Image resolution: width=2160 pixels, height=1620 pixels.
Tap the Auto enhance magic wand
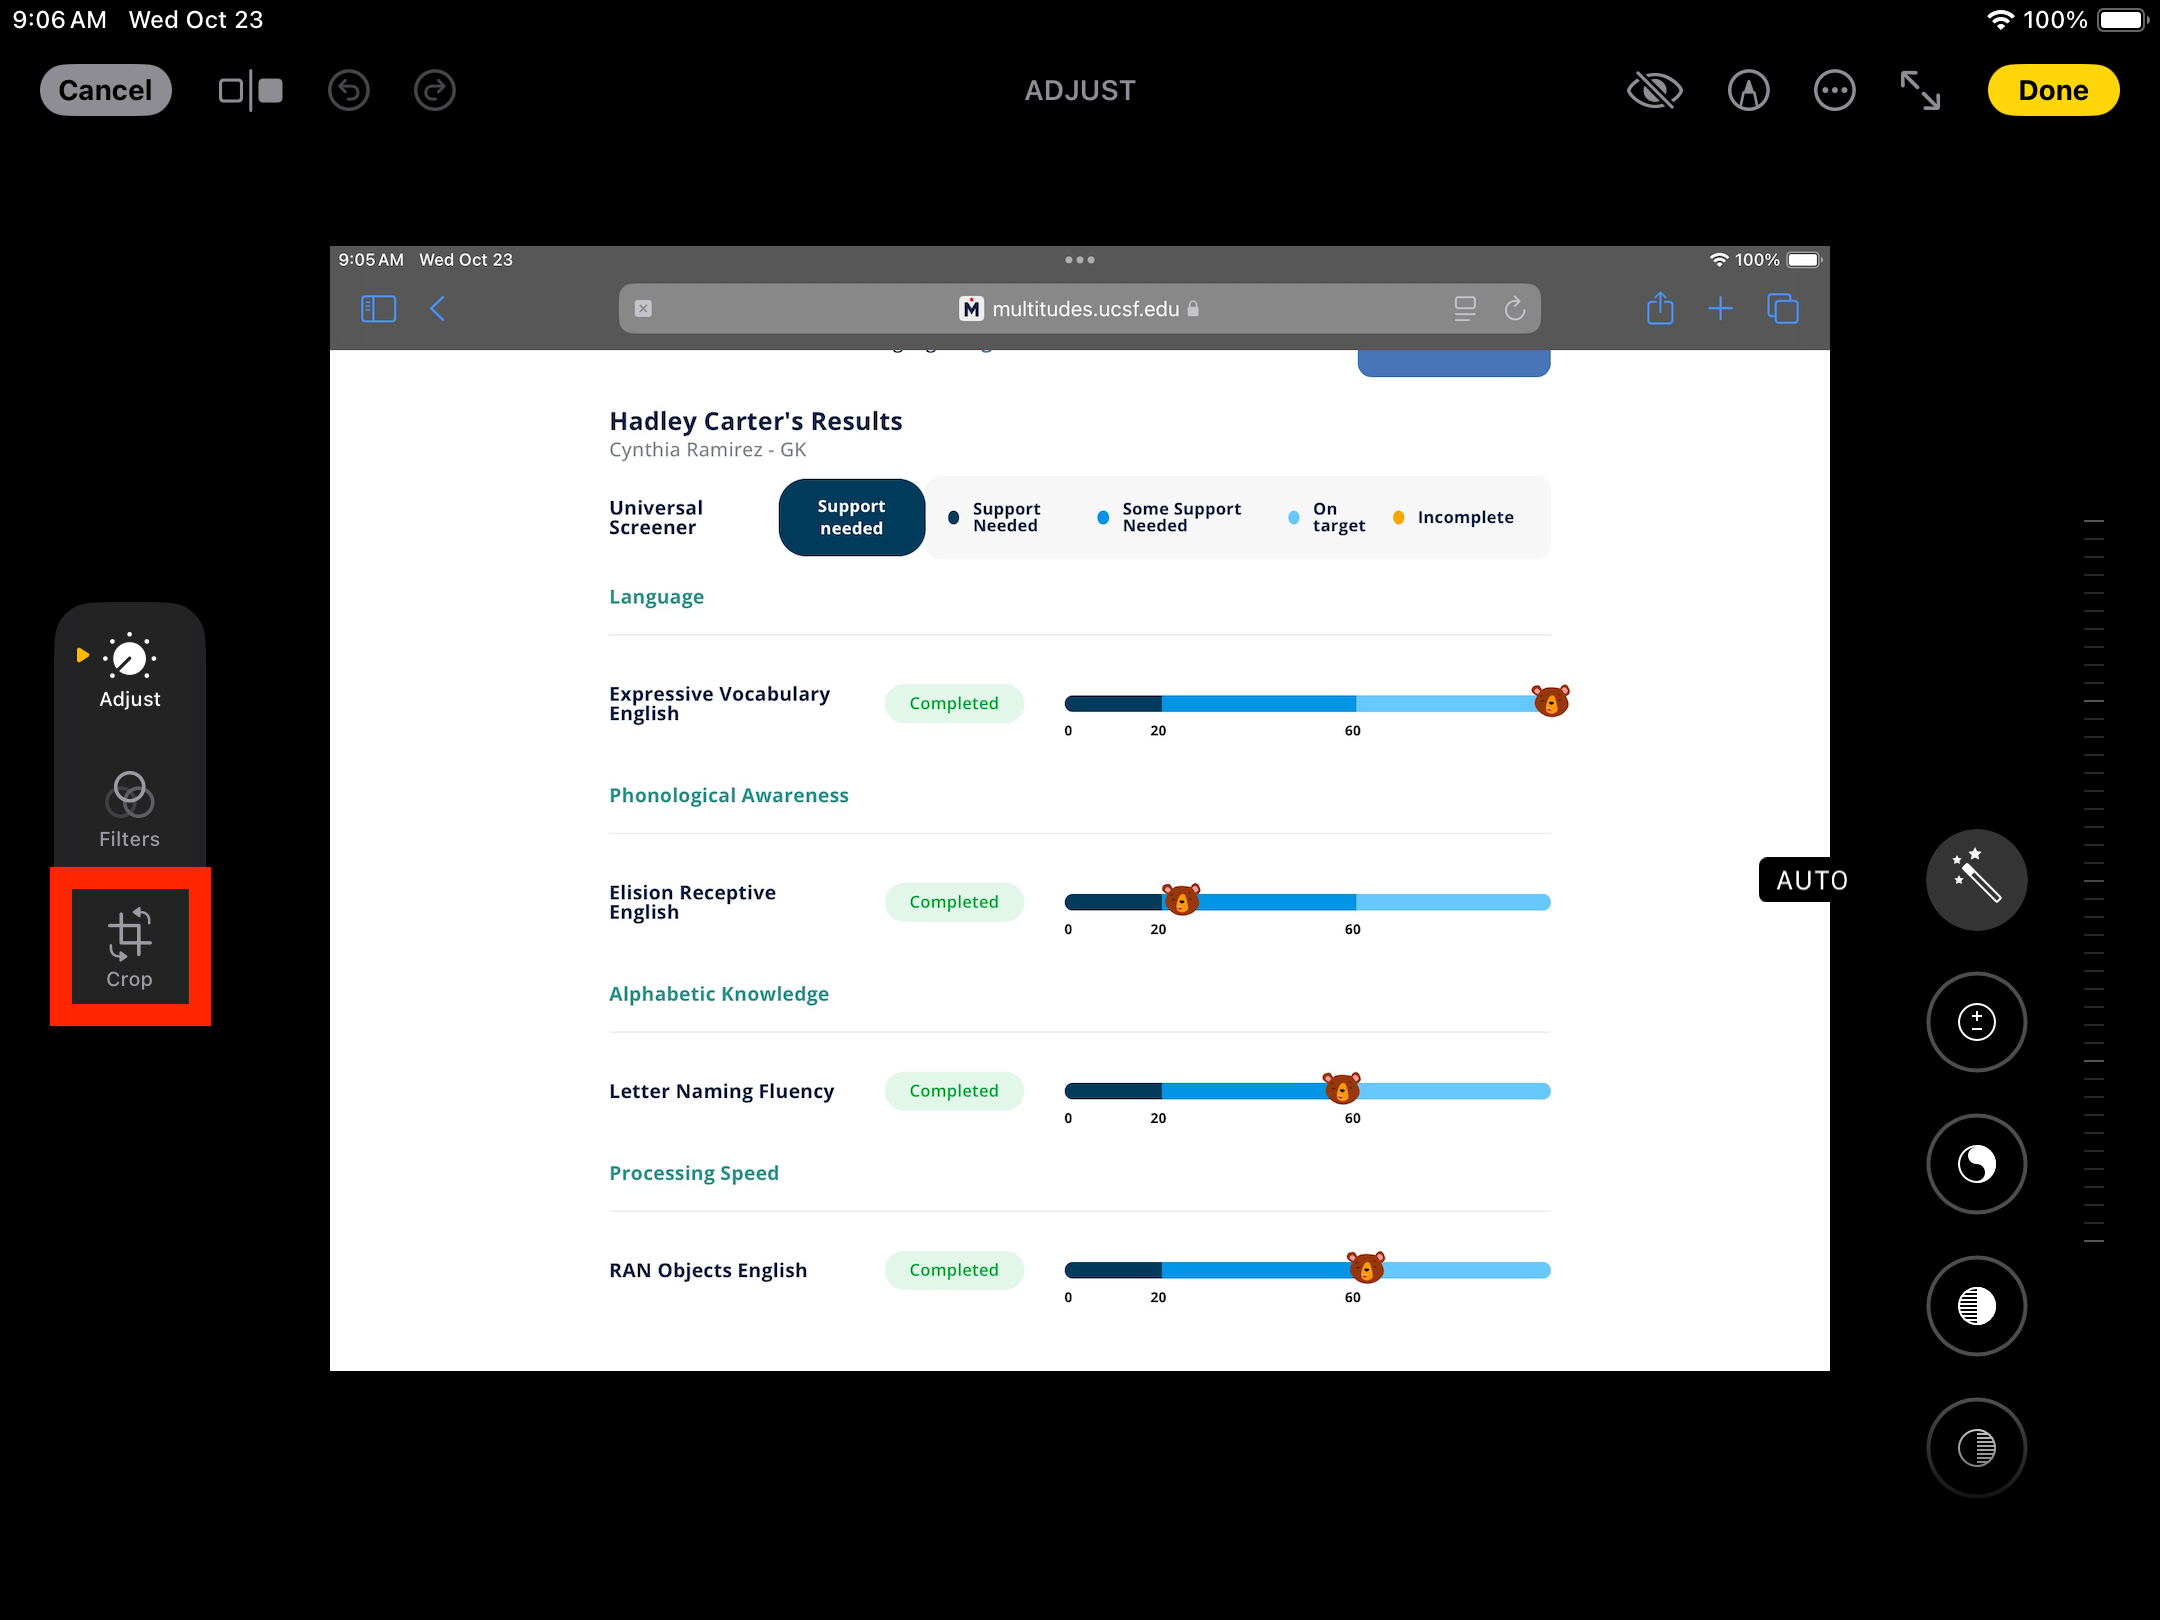[x=1976, y=880]
